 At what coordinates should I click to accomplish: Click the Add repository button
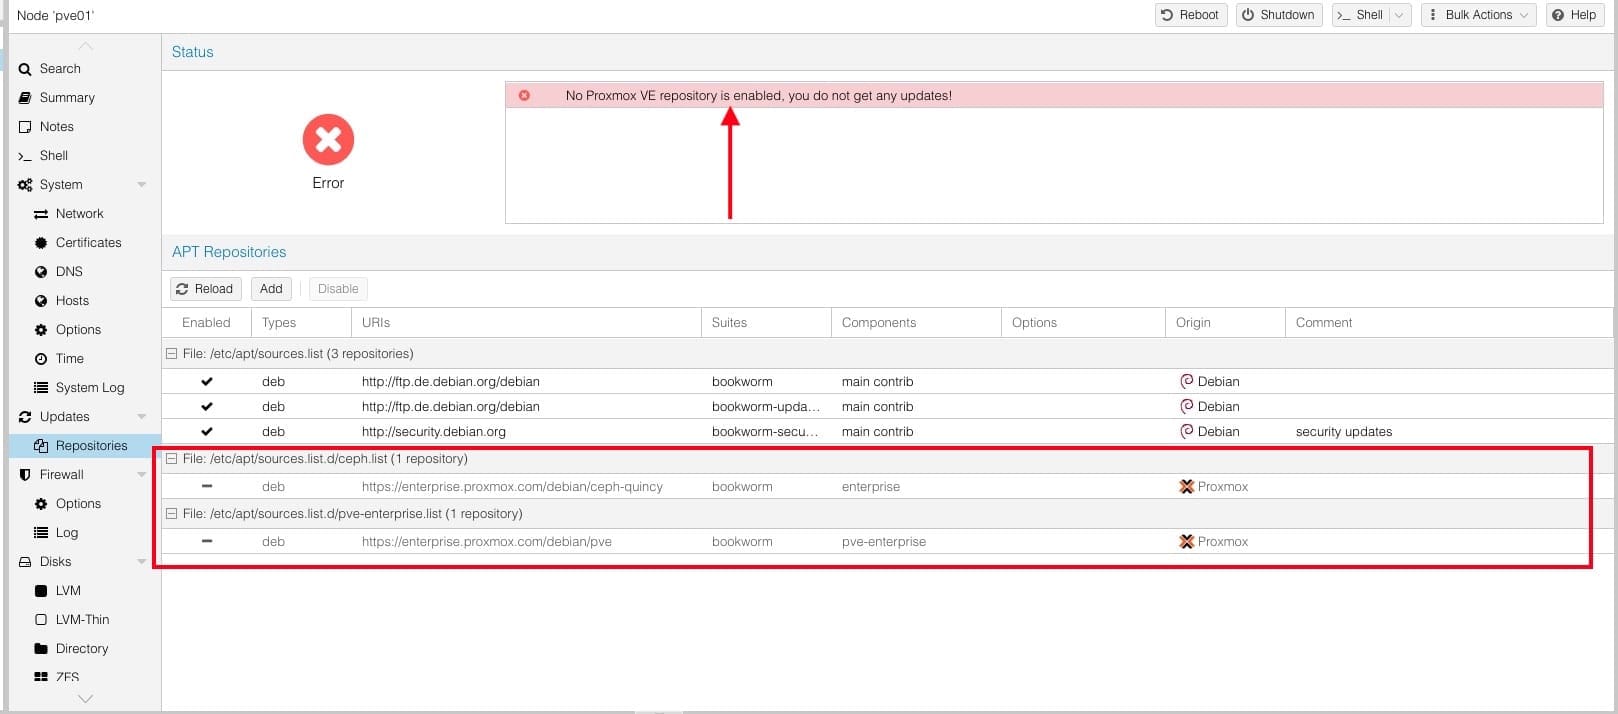click(271, 289)
